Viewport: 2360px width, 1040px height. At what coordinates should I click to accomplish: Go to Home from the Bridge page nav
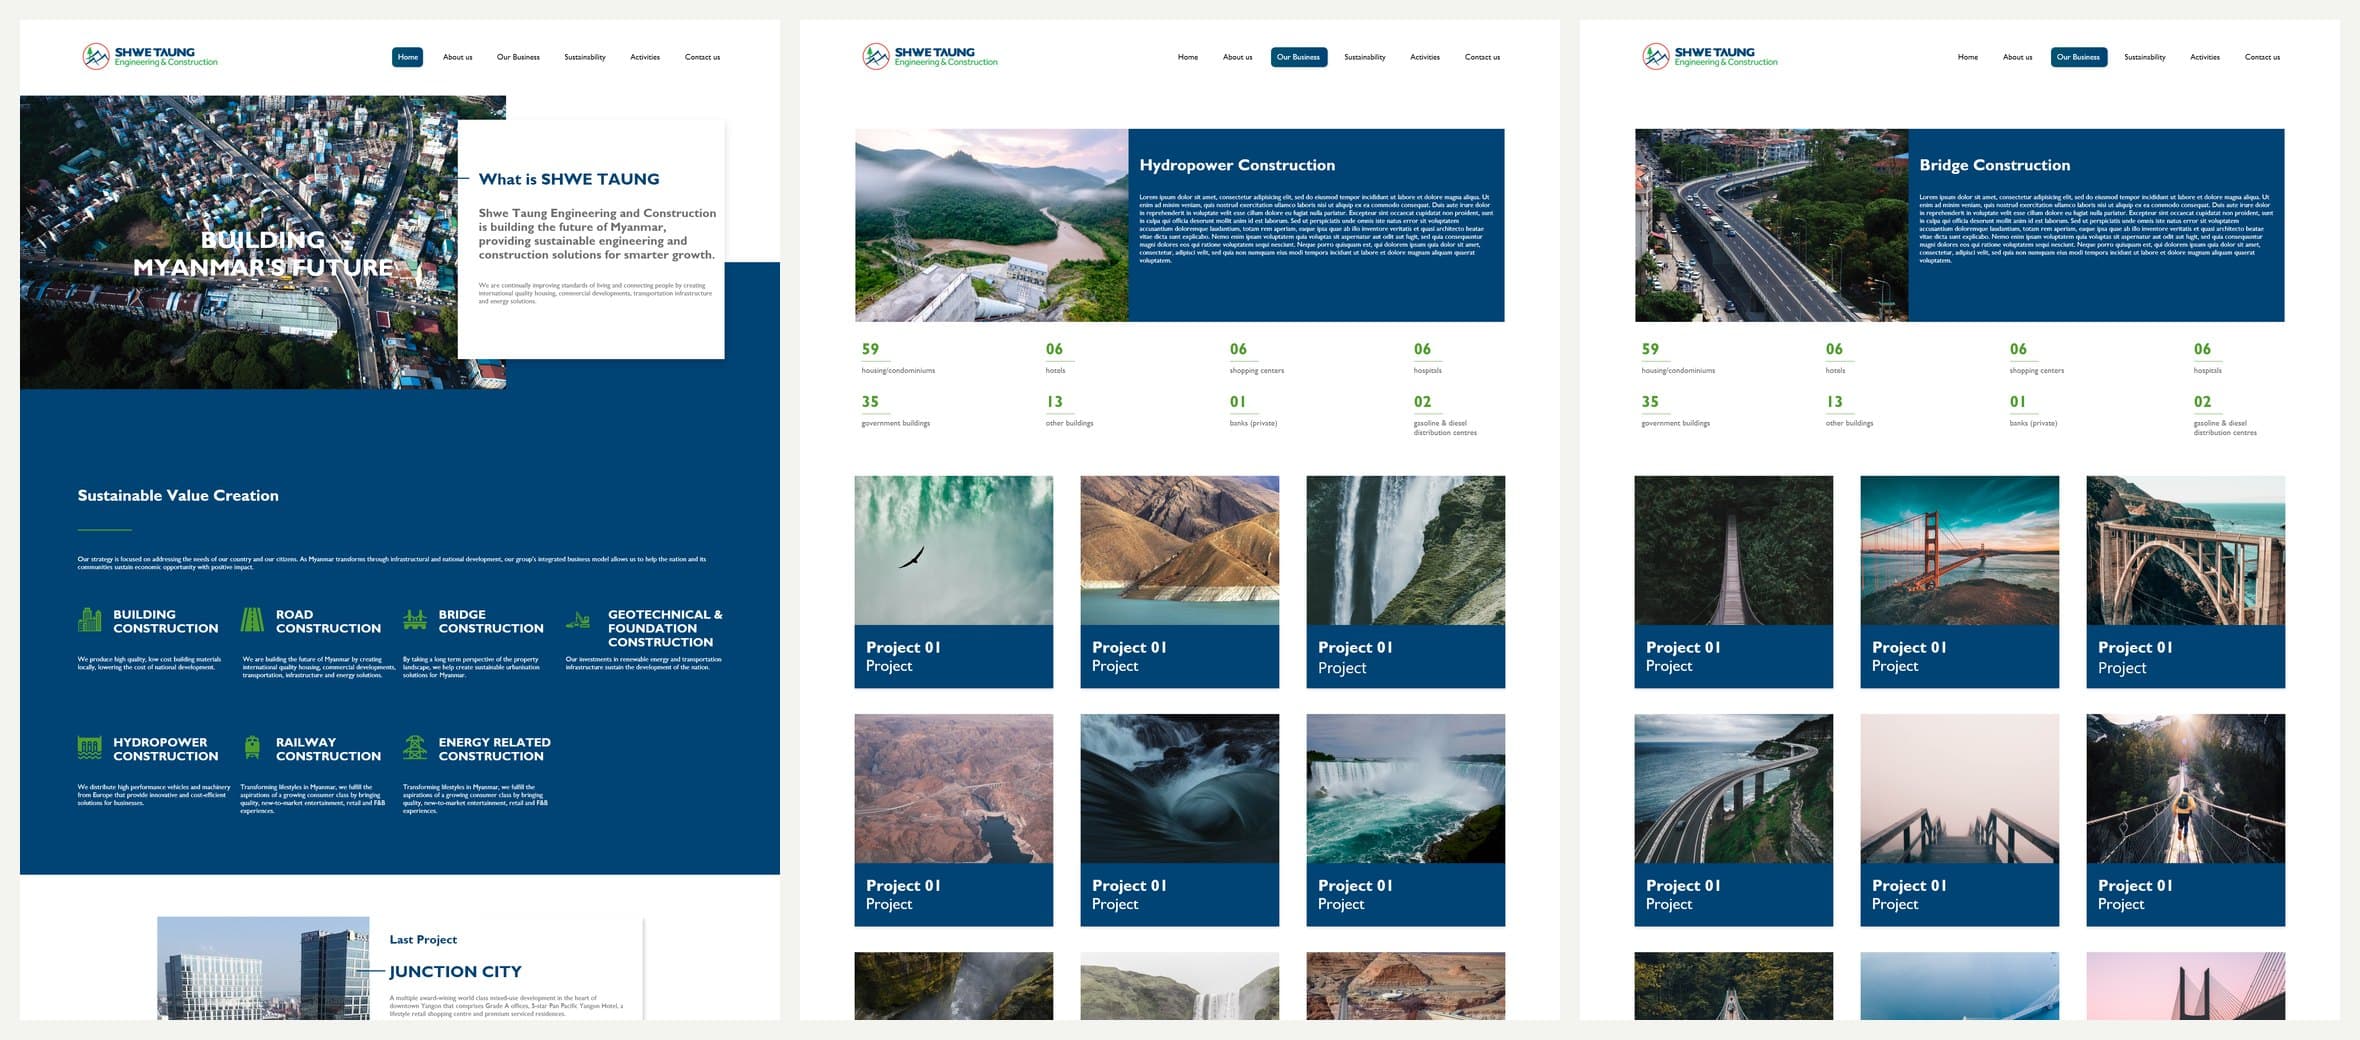[x=1968, y=57]
